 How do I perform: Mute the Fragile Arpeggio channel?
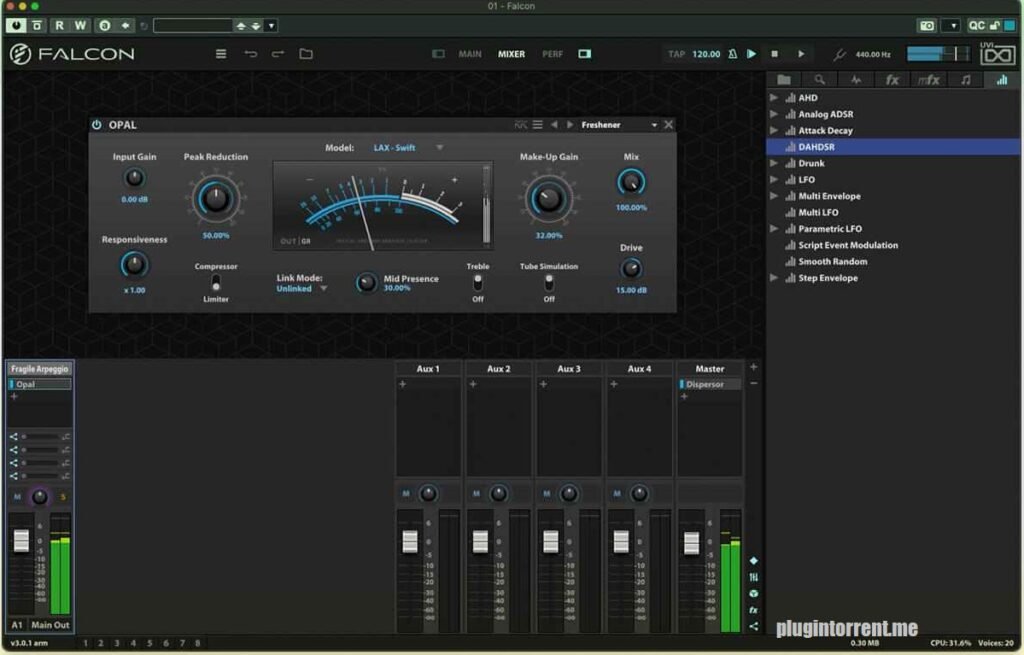coord(17,497)
